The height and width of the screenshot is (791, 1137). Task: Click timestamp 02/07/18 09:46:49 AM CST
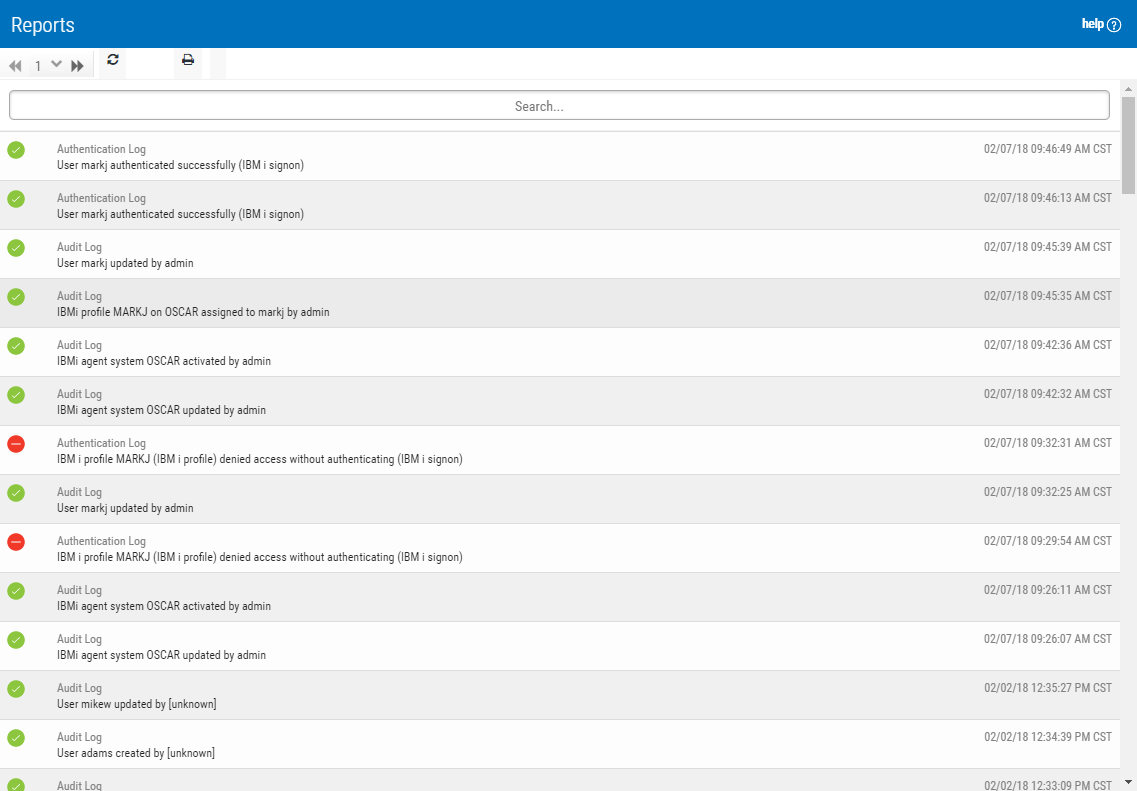[1048, 149]
